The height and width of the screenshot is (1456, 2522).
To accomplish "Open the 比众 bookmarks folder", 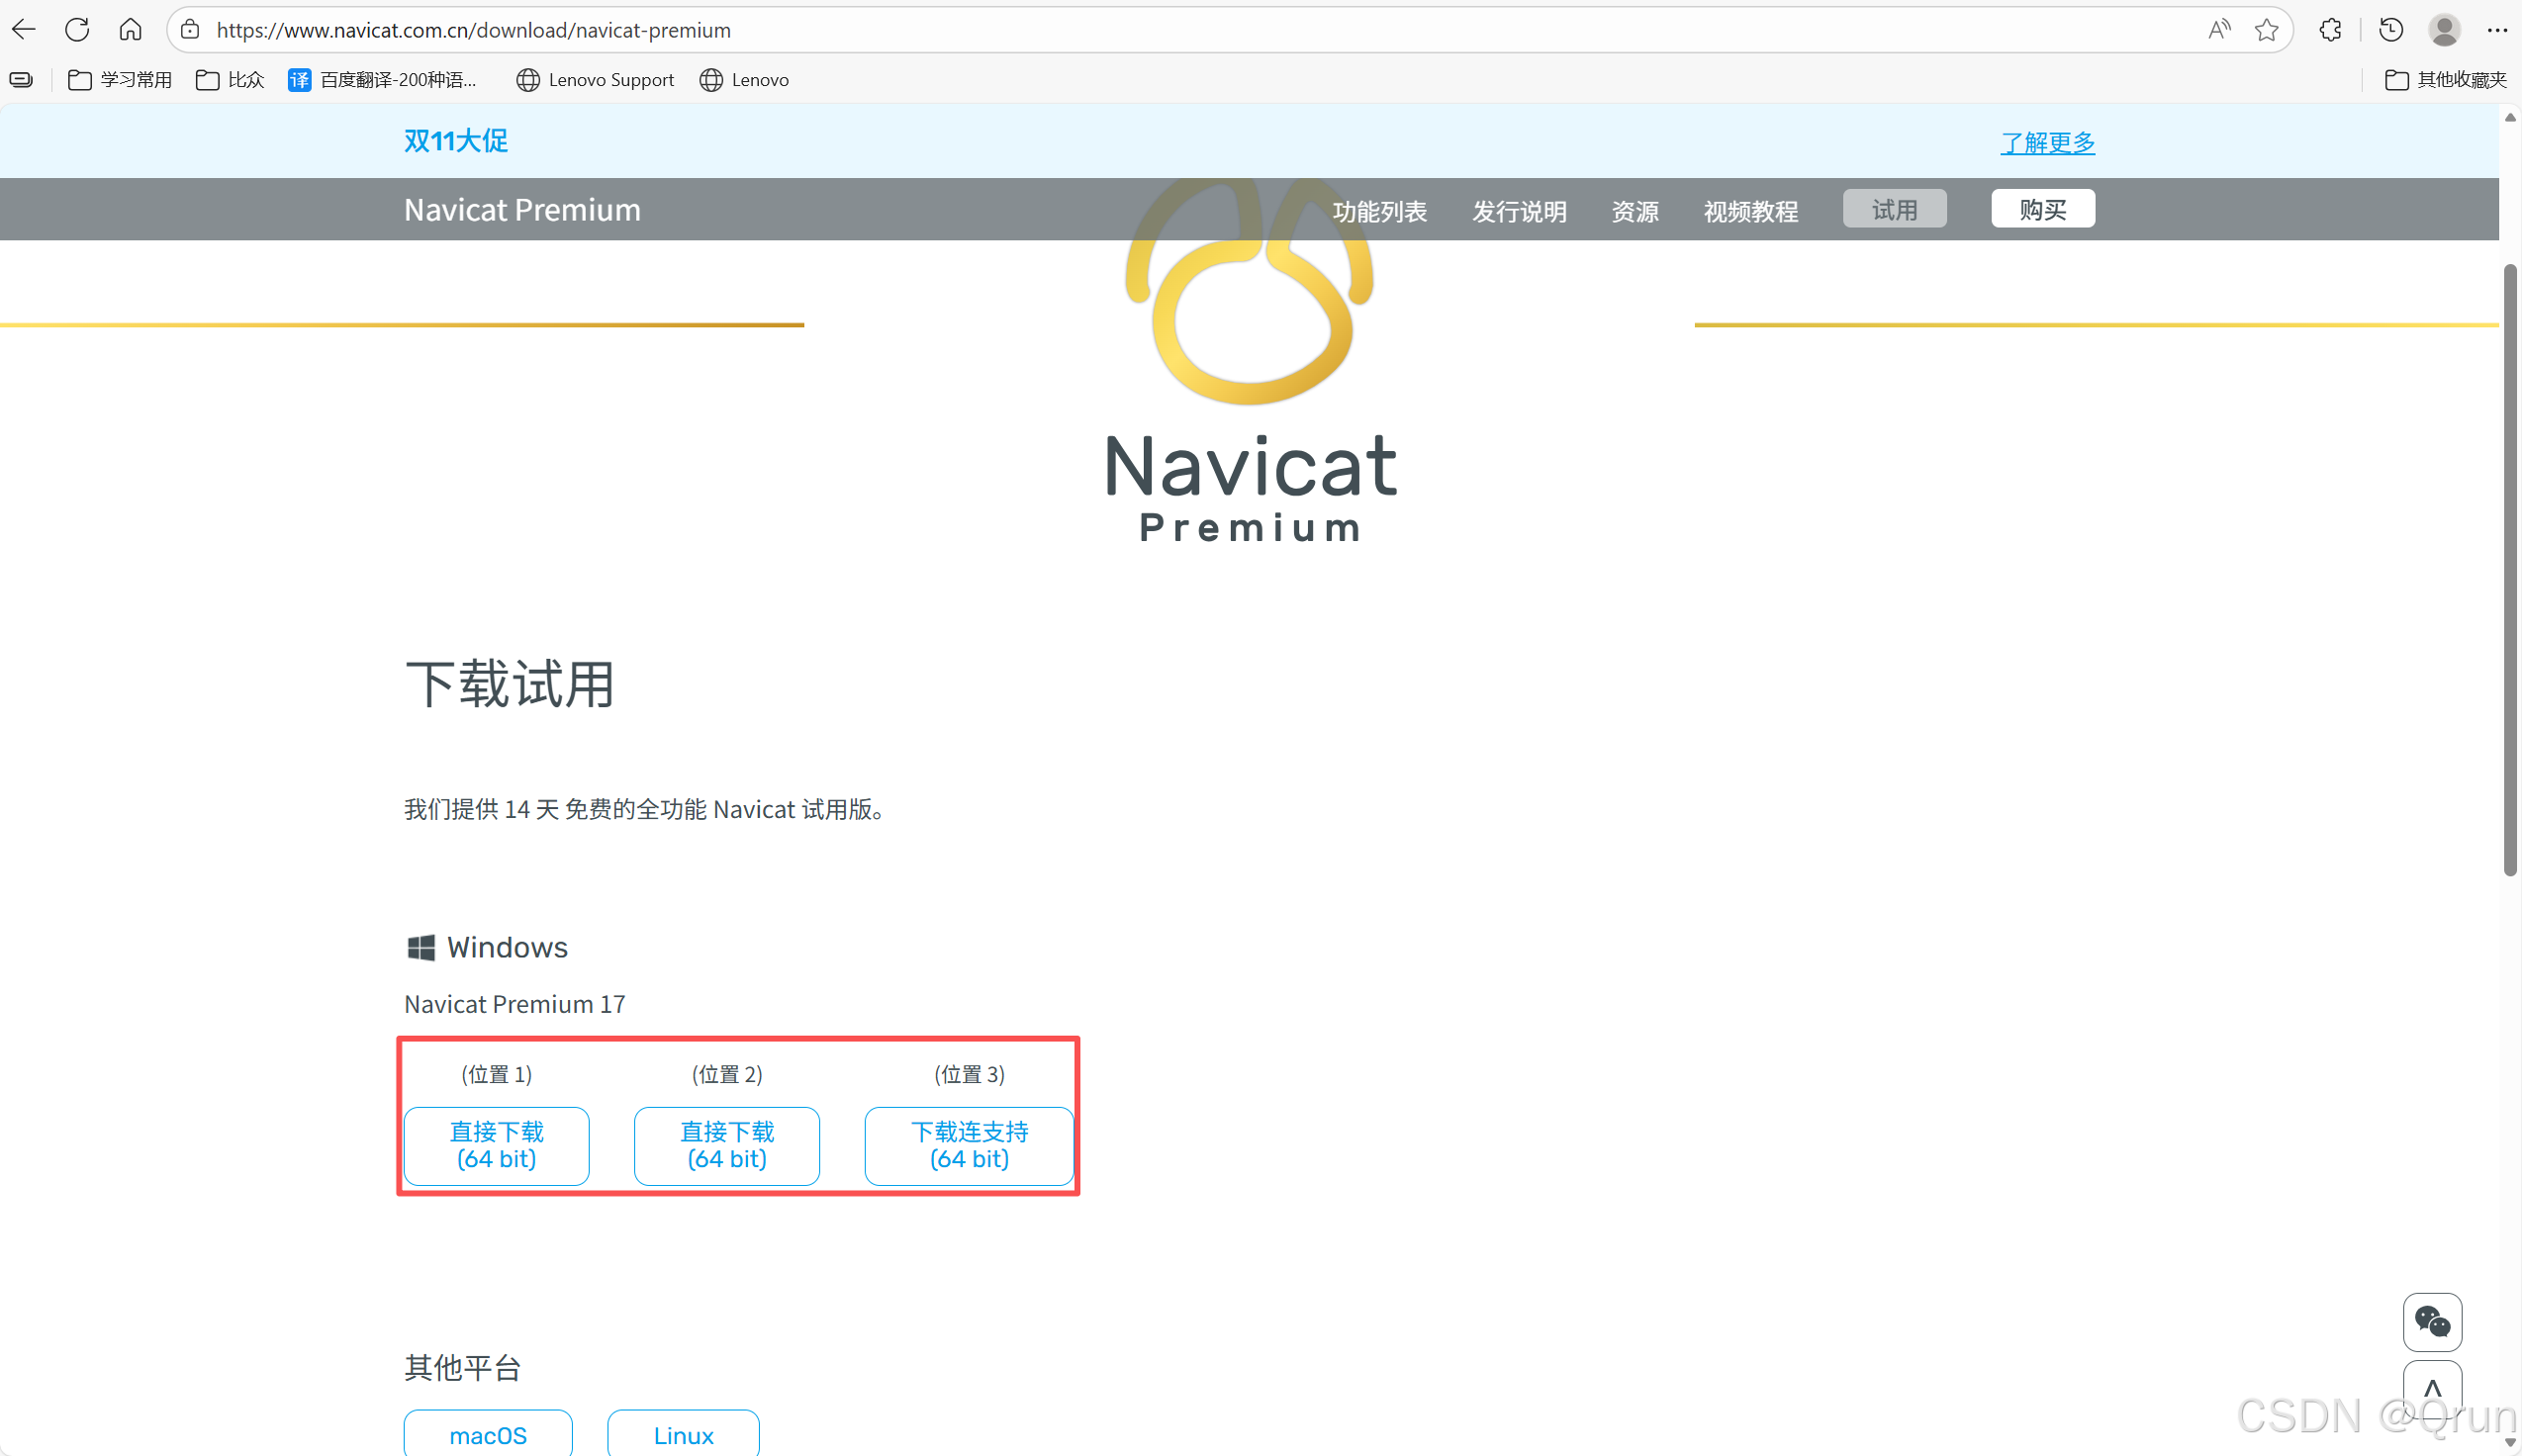I will [230, 80].
